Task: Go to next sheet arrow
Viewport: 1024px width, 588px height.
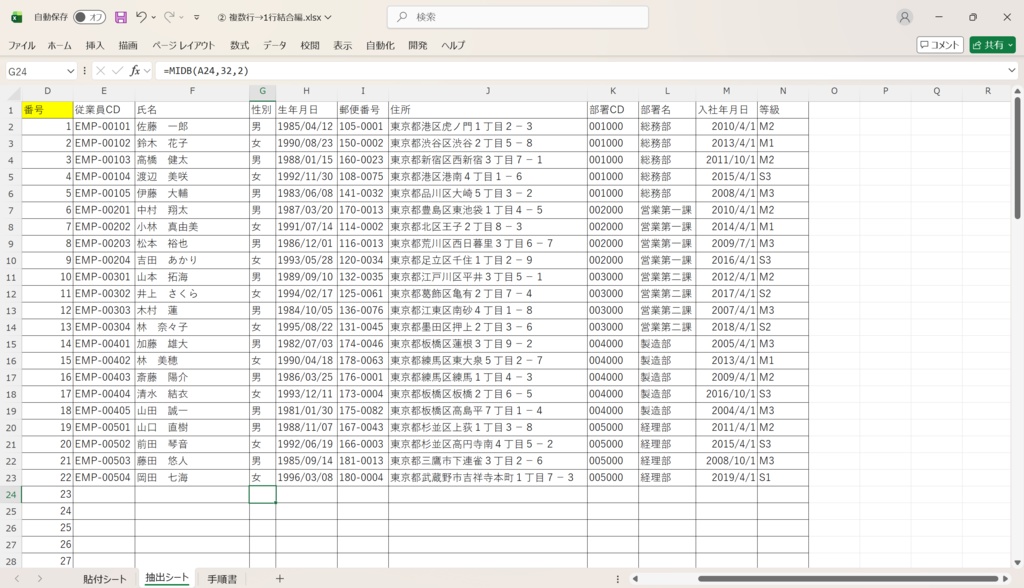Action: pyautogui.click(x=40, y=579)
